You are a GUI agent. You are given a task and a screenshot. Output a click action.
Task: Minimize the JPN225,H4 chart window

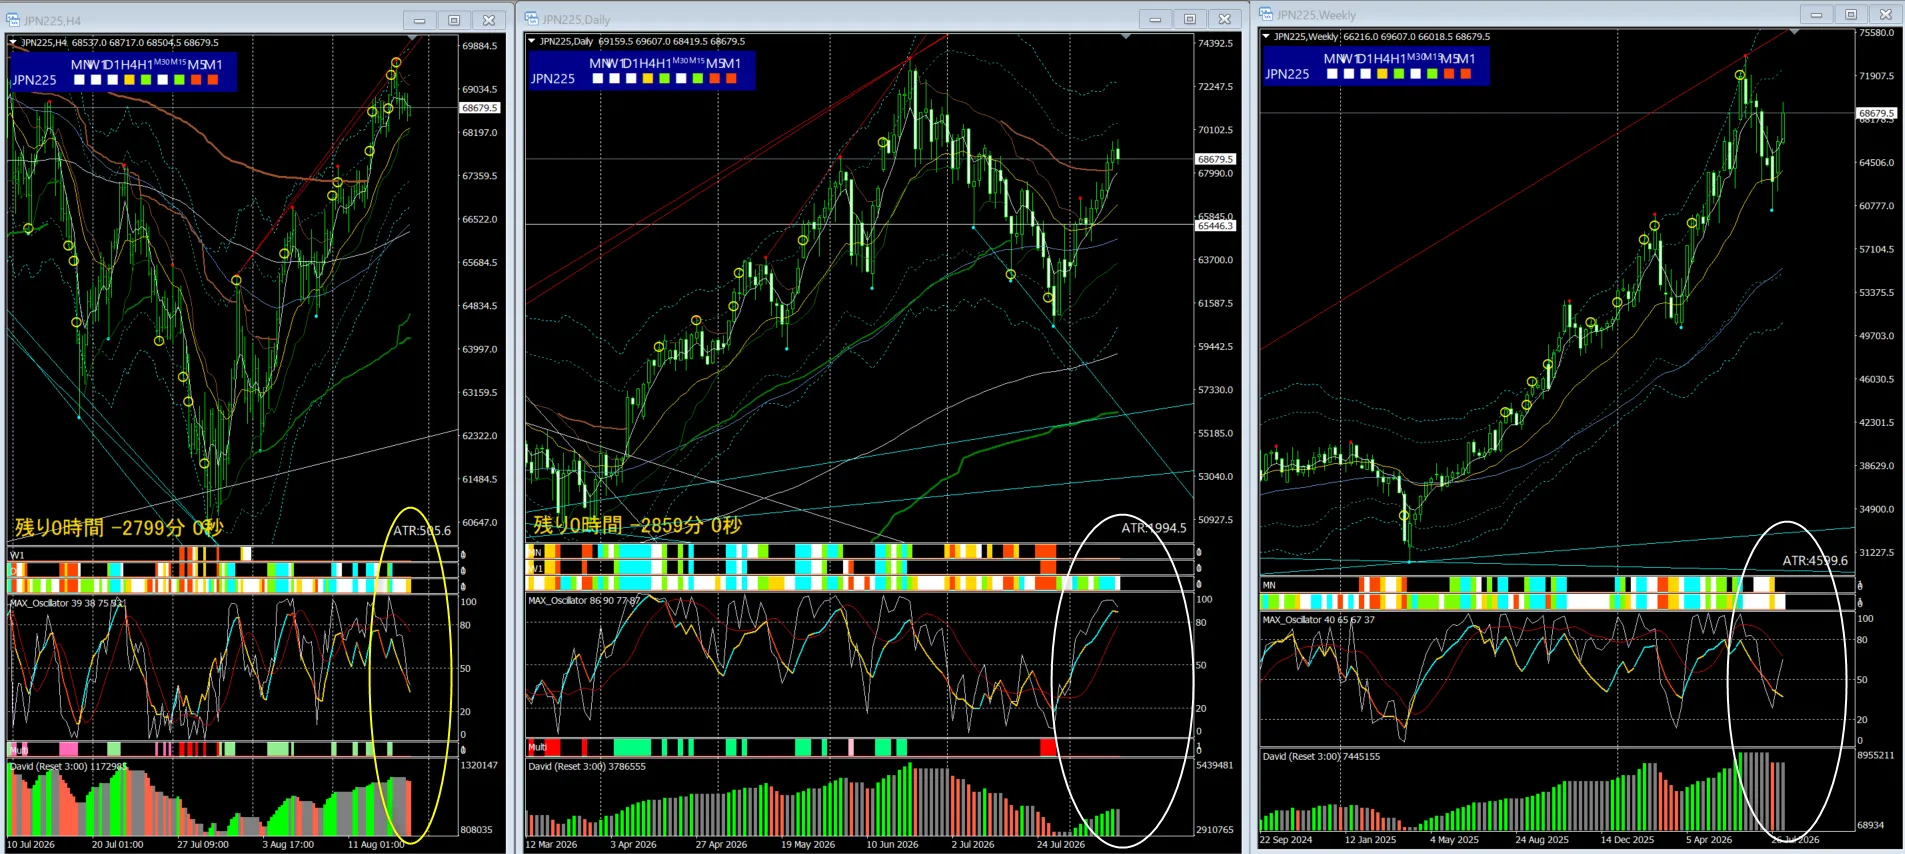click(x=419, y=20)
